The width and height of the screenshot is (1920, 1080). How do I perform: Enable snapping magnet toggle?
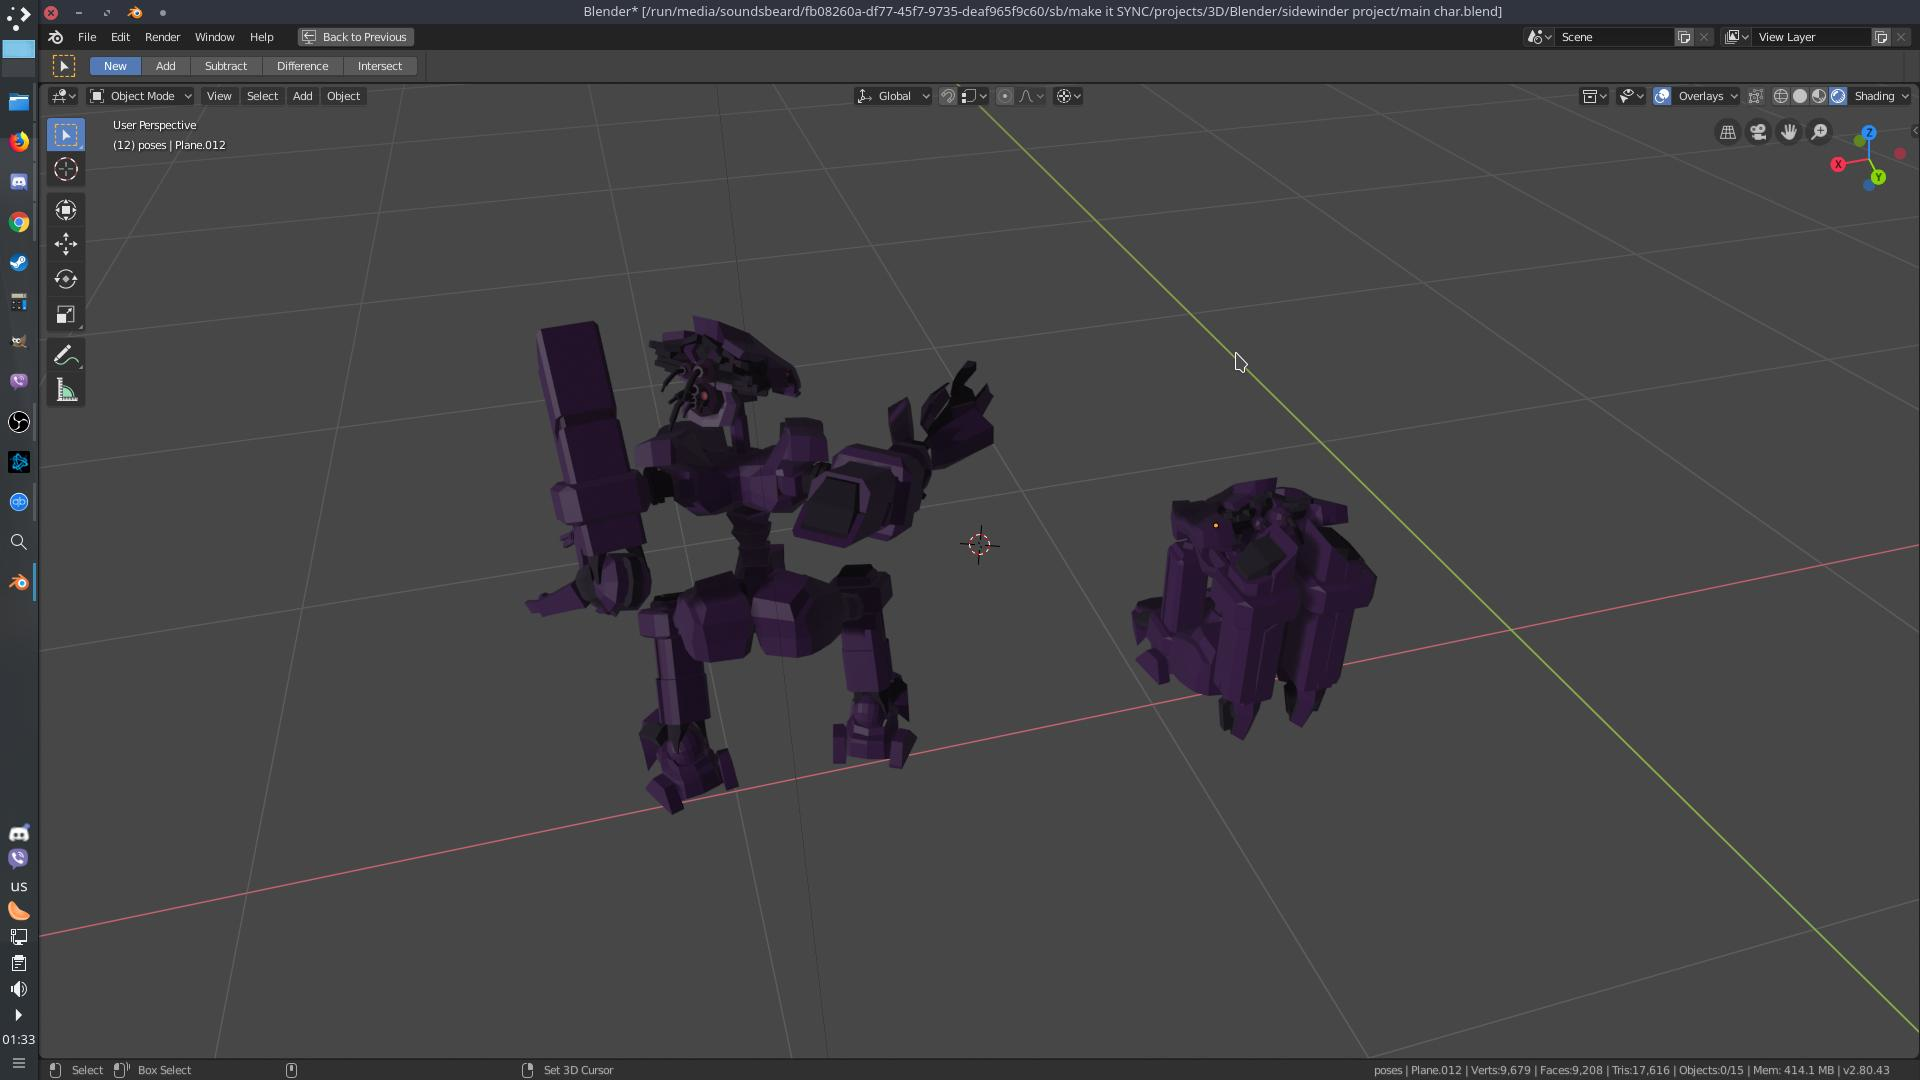947,96
